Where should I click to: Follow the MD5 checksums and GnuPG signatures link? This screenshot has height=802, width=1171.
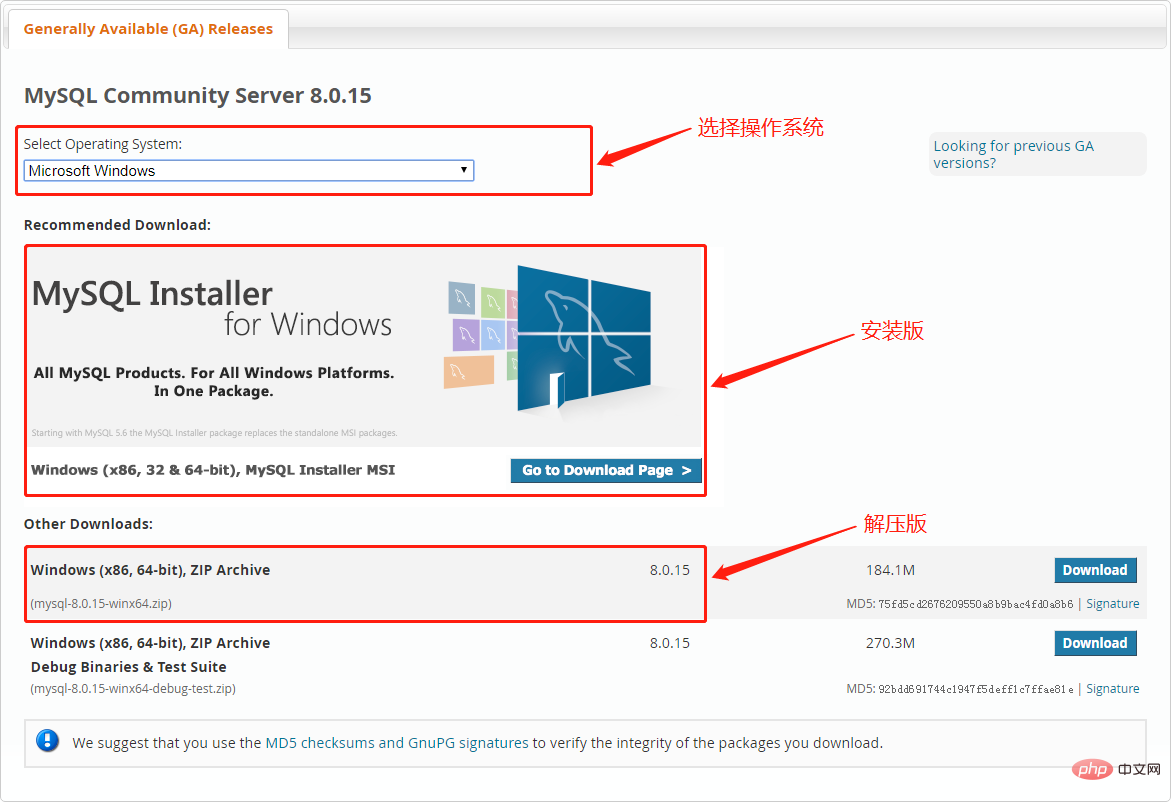tap(397, 743)
